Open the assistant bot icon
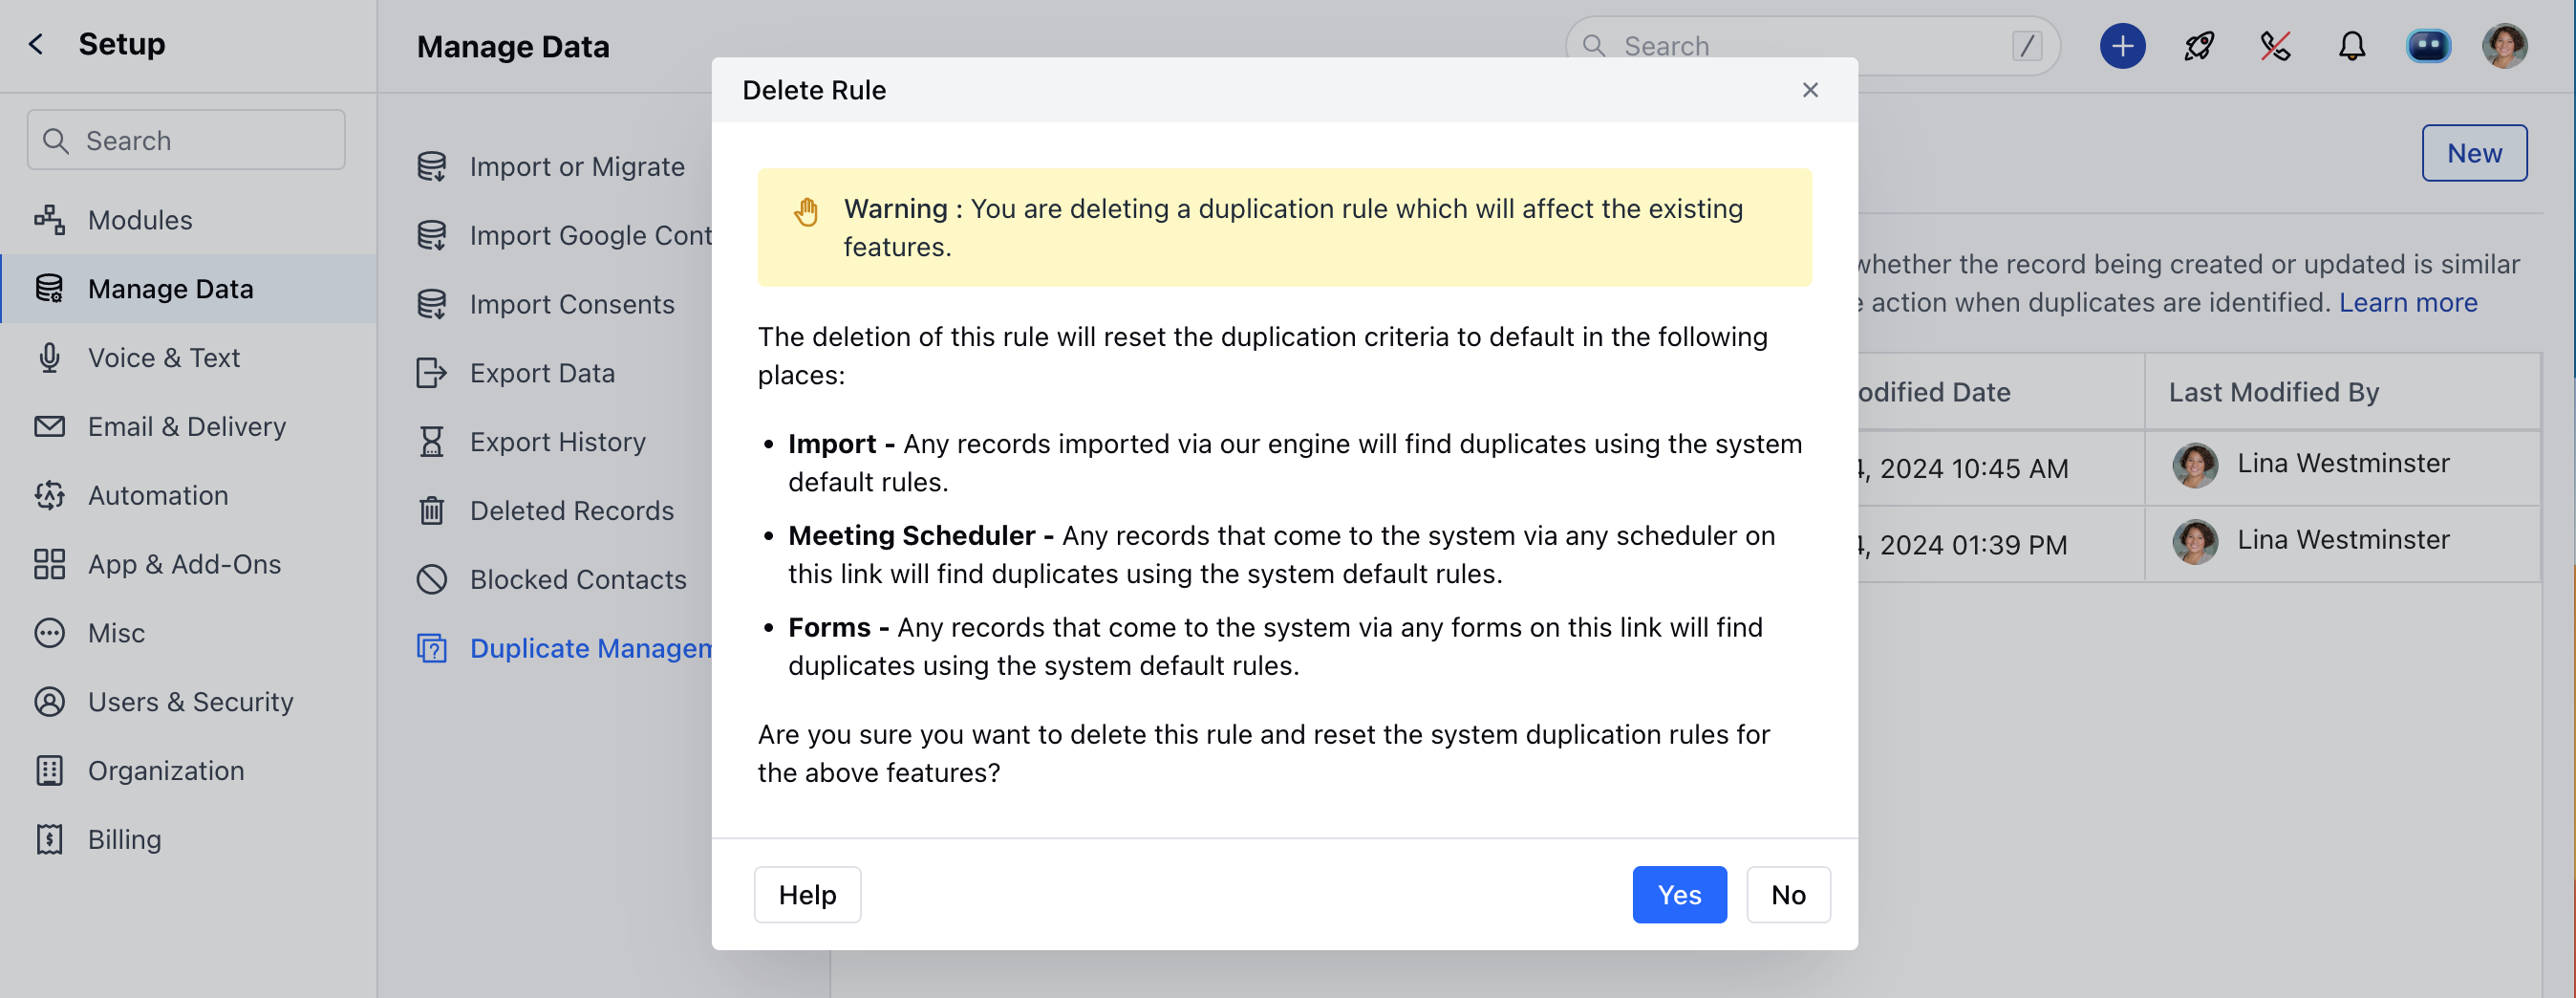Screen dimensions: 2576x998 2428,46
